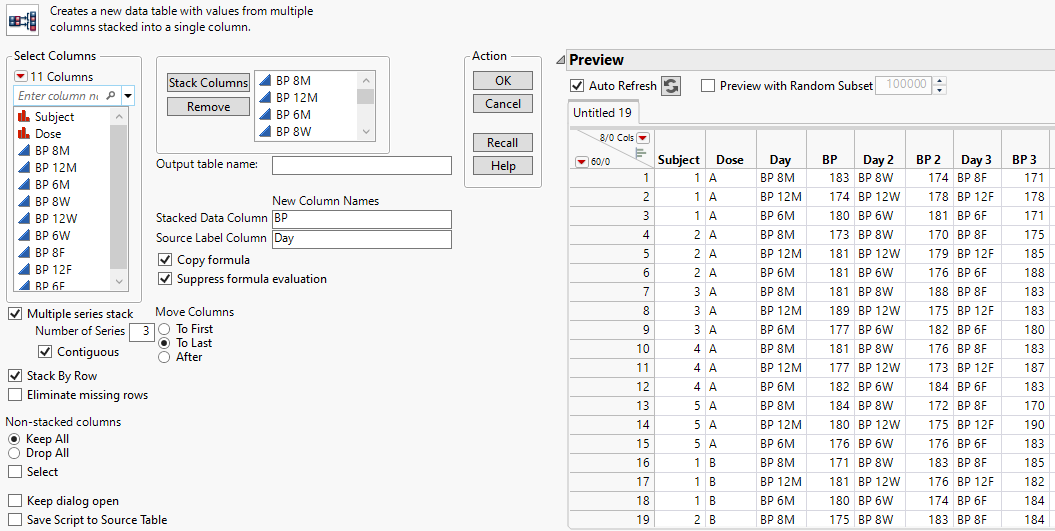Select the BP 8M column in Select Columns
The image size is (1055, 531).
pyautogui.click(x=52, y=151)
